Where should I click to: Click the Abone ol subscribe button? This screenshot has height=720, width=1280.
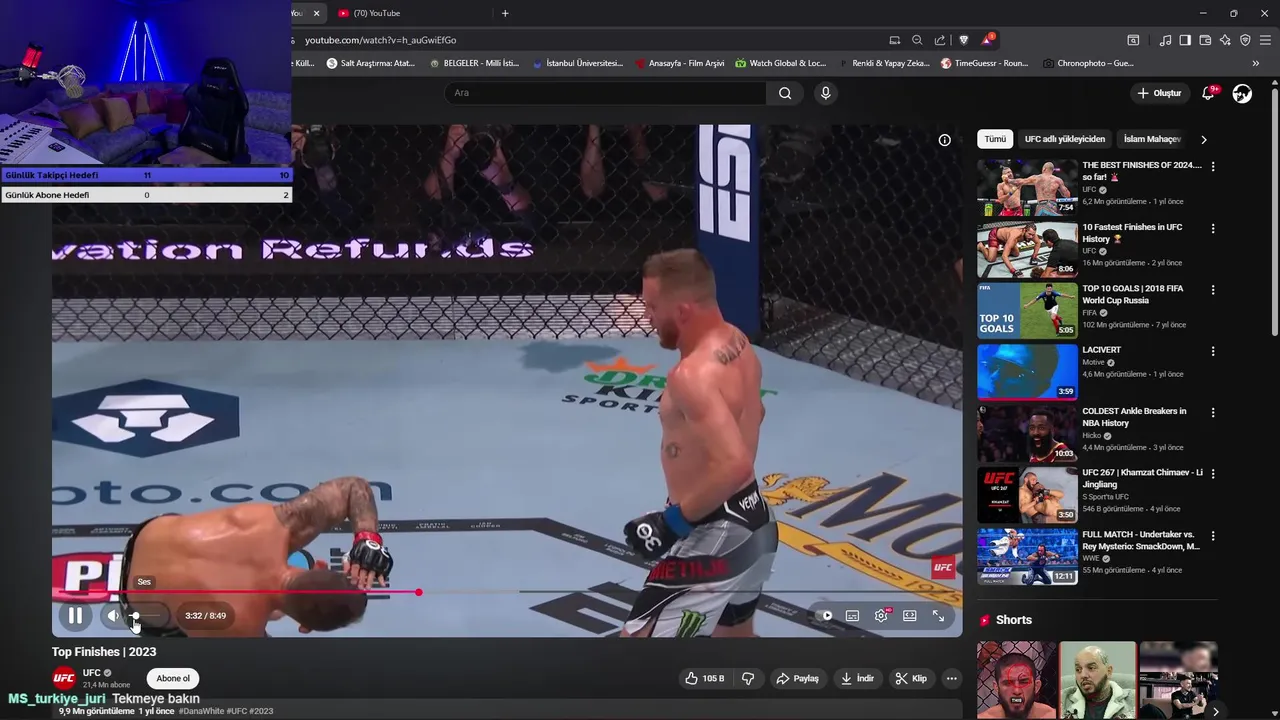click(x=172, y=678)
